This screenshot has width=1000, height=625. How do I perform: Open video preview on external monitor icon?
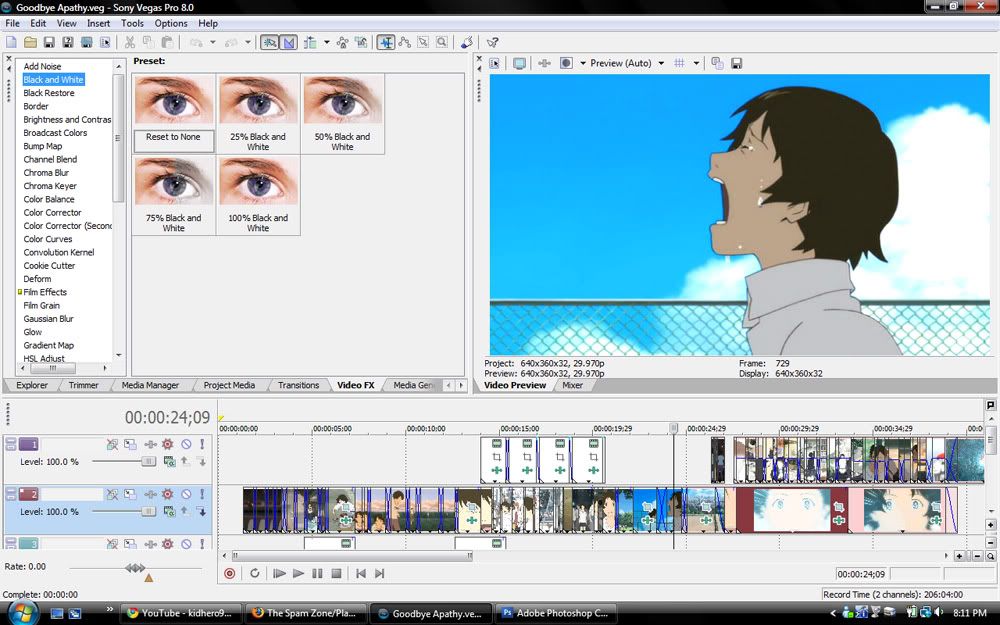(x=519, y=63)
